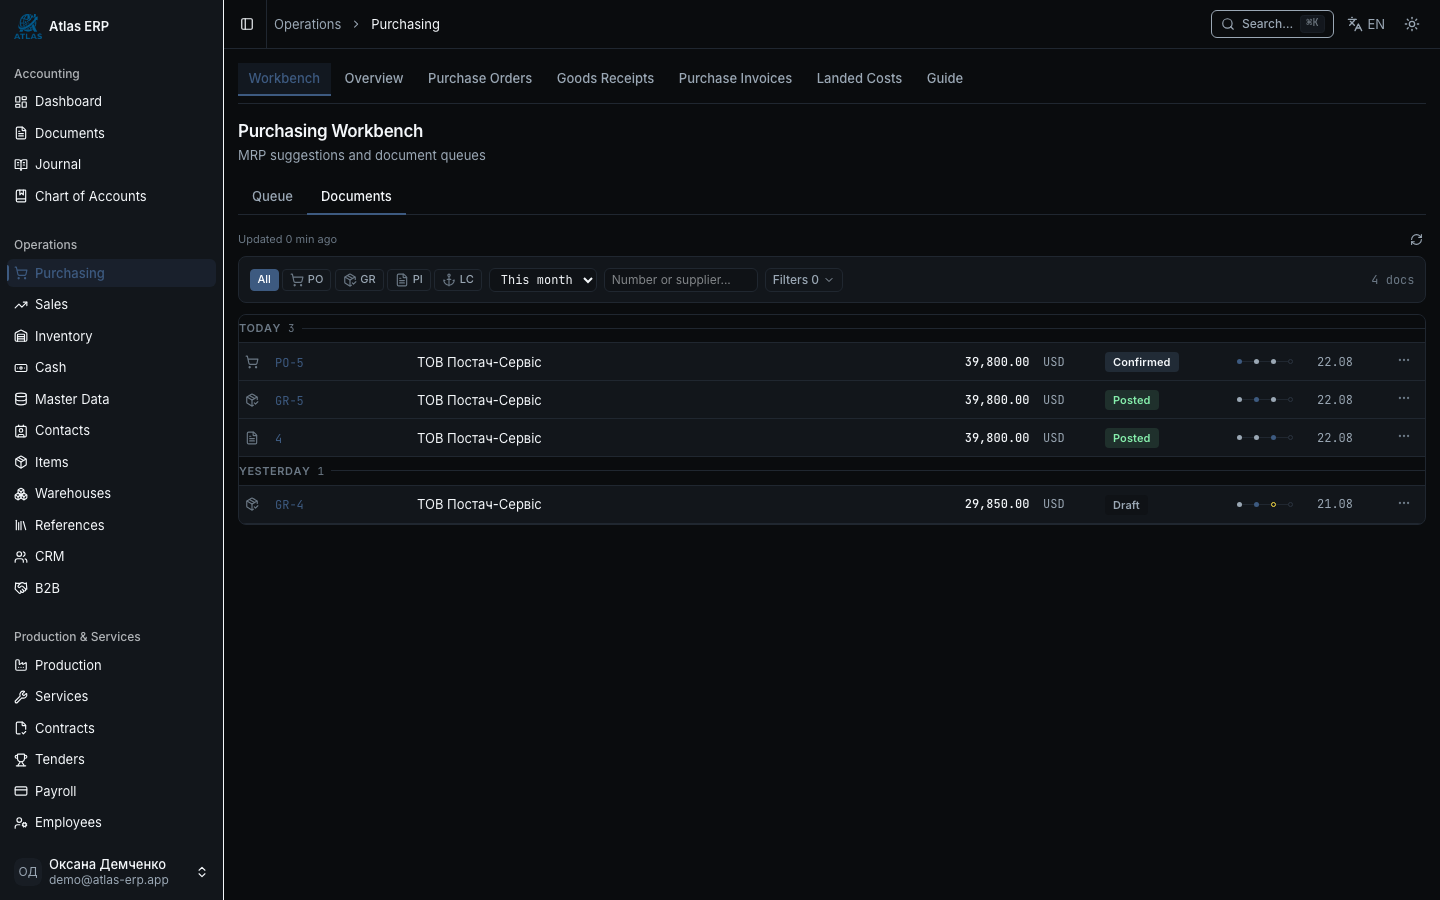Open Dashboard in the sidebar

tap(111, 101)
